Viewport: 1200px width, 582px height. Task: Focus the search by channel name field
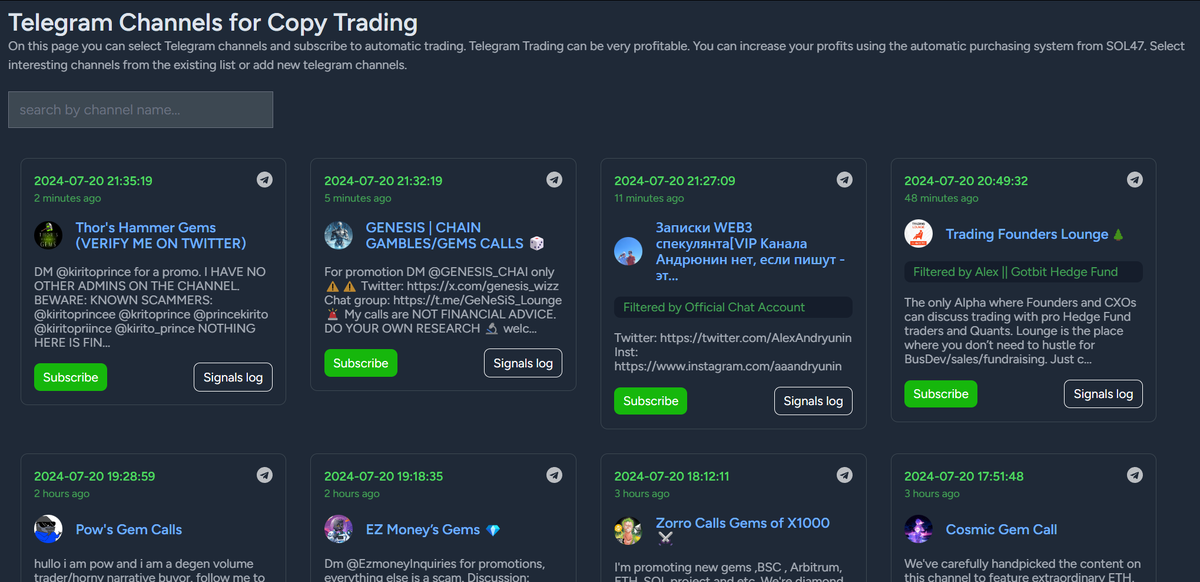tap(140, 110)
